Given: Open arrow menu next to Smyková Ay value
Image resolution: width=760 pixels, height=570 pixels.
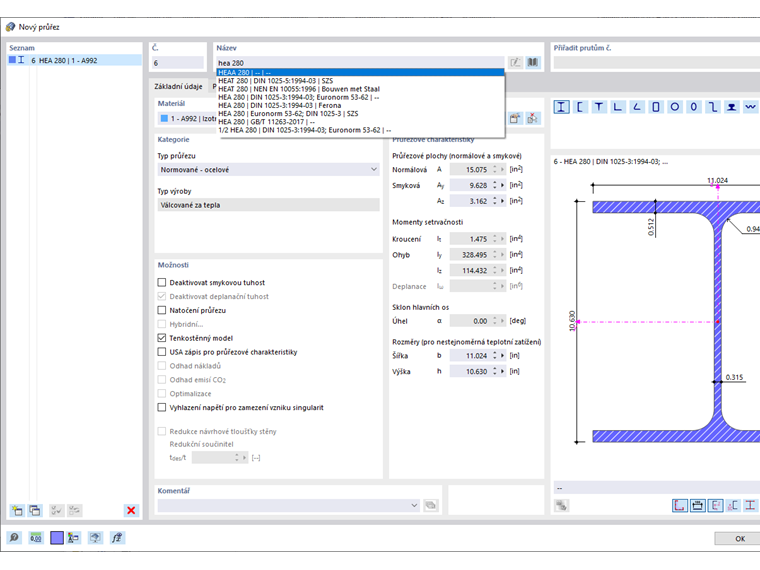Looking at the screenshot, I should (503, 185).
